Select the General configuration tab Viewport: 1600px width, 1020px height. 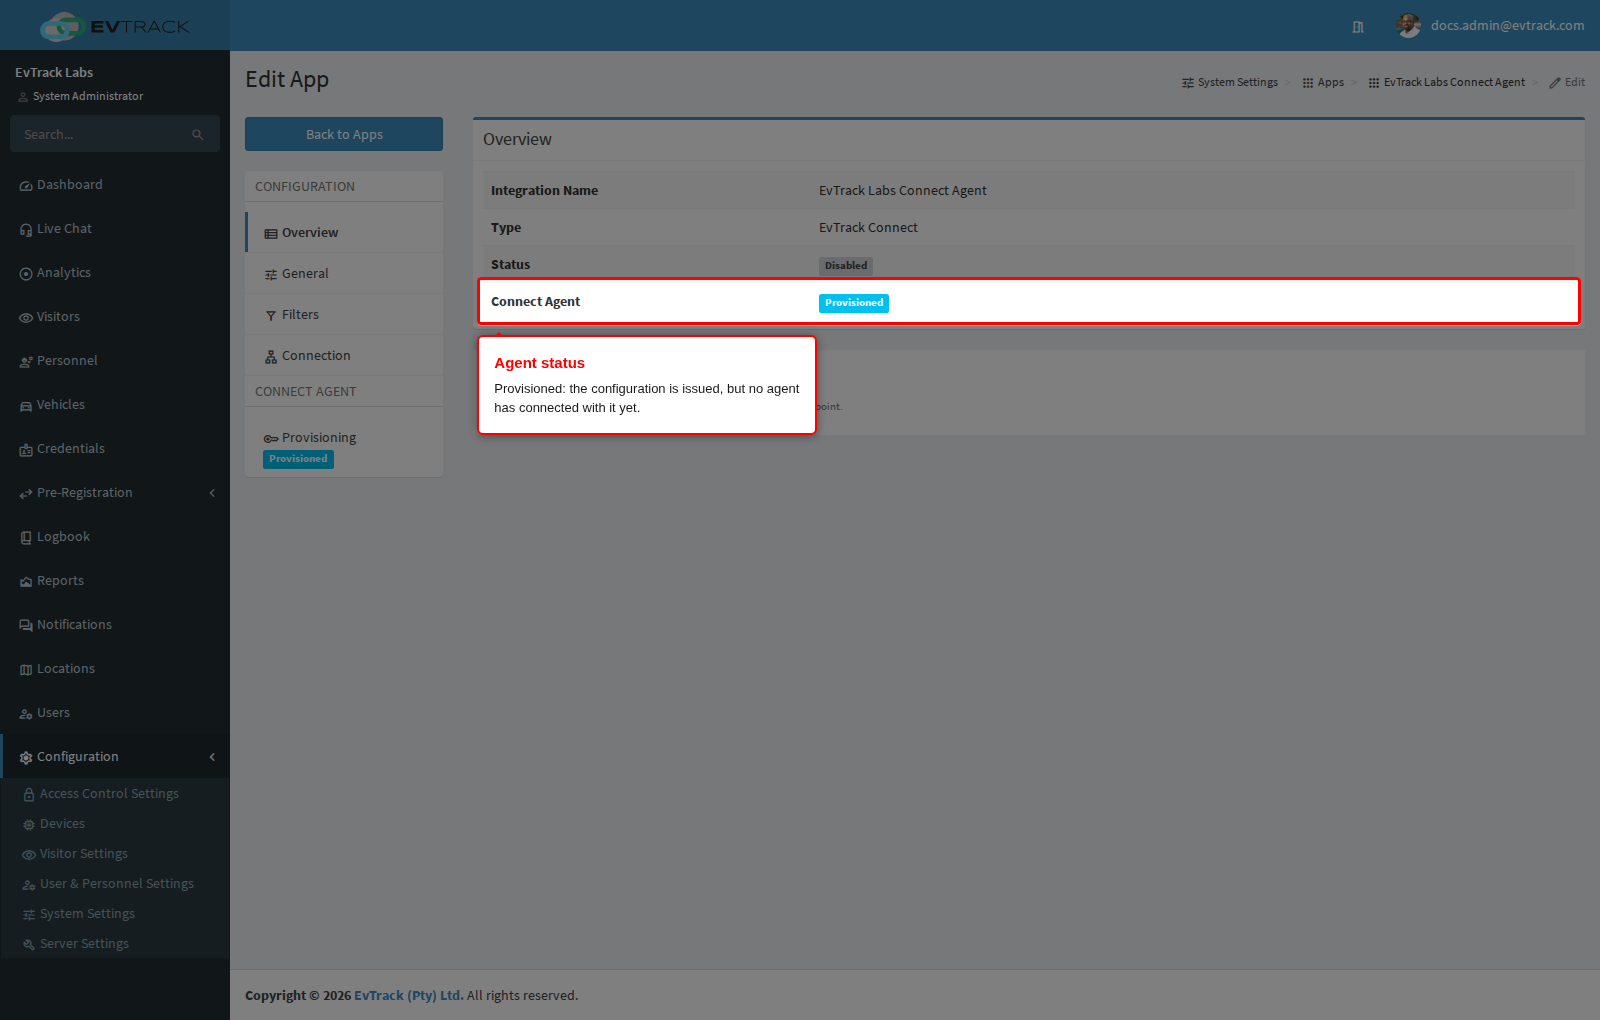pos(344,274)
